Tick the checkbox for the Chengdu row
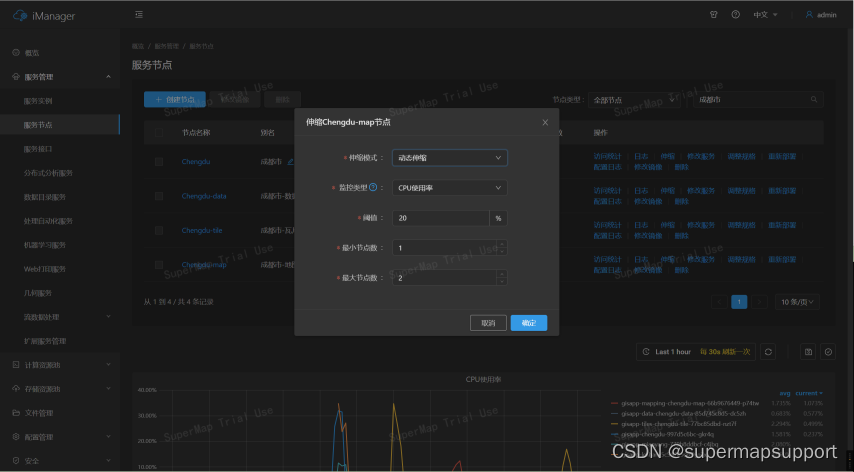 [x=159, y=161]
